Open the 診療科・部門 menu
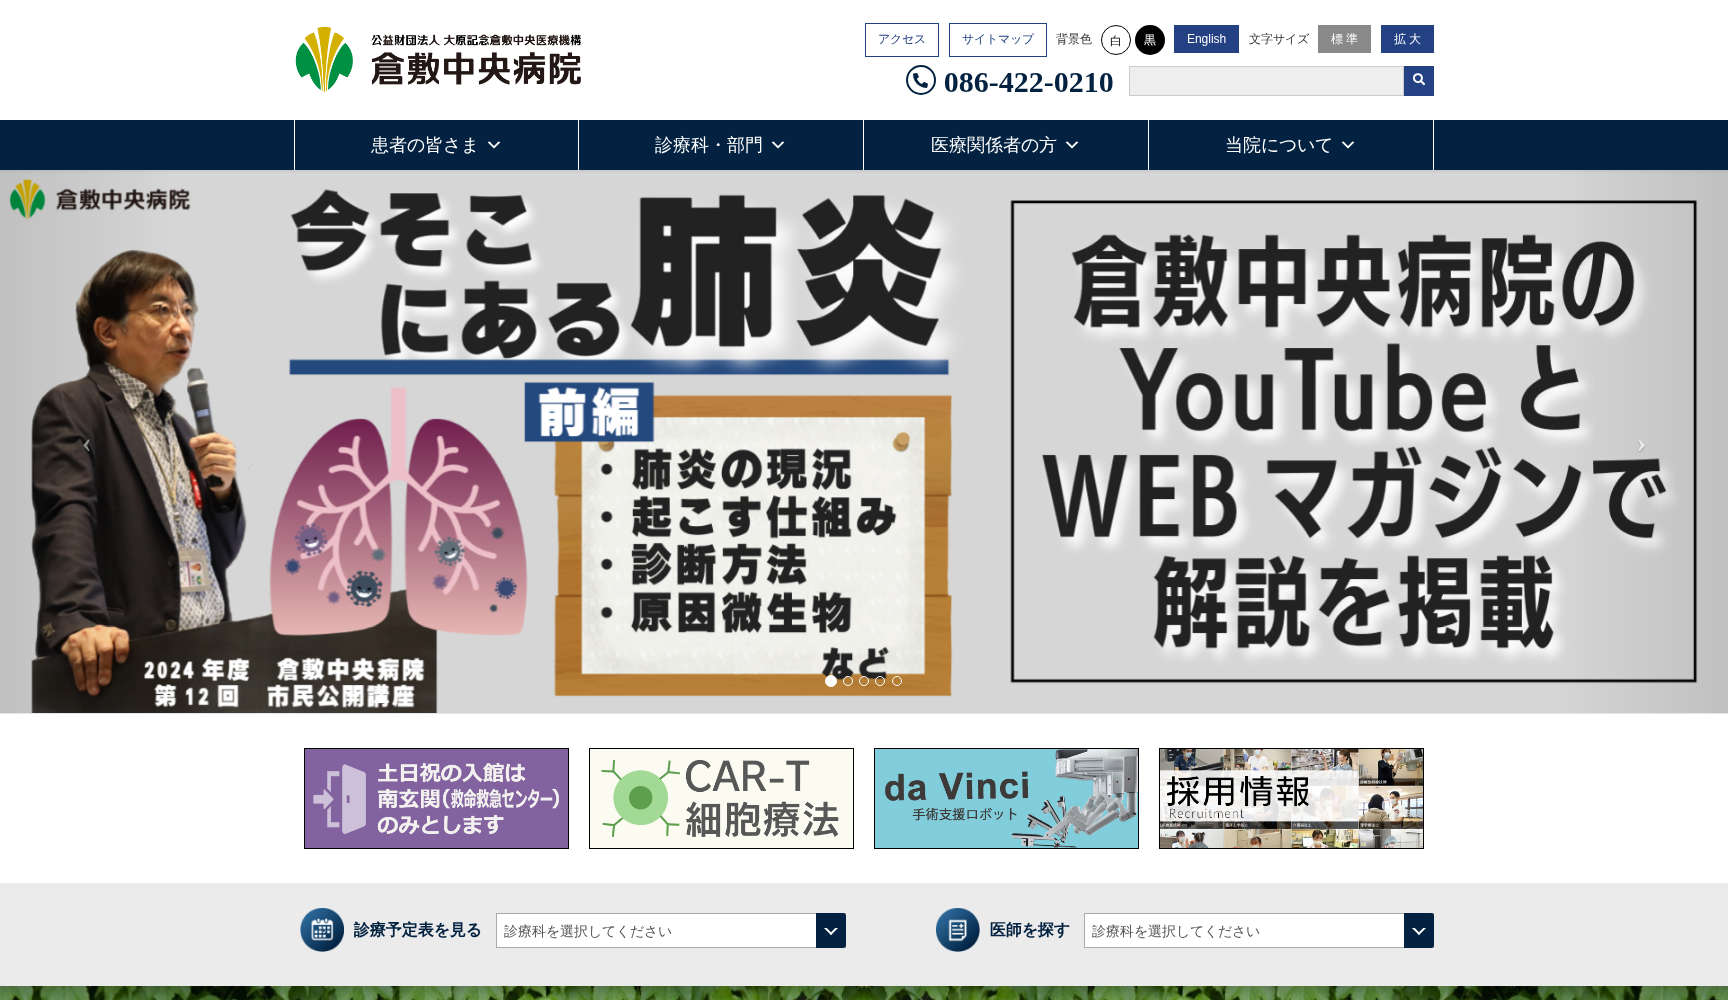 pyautogui.click(x=720, y=145)
